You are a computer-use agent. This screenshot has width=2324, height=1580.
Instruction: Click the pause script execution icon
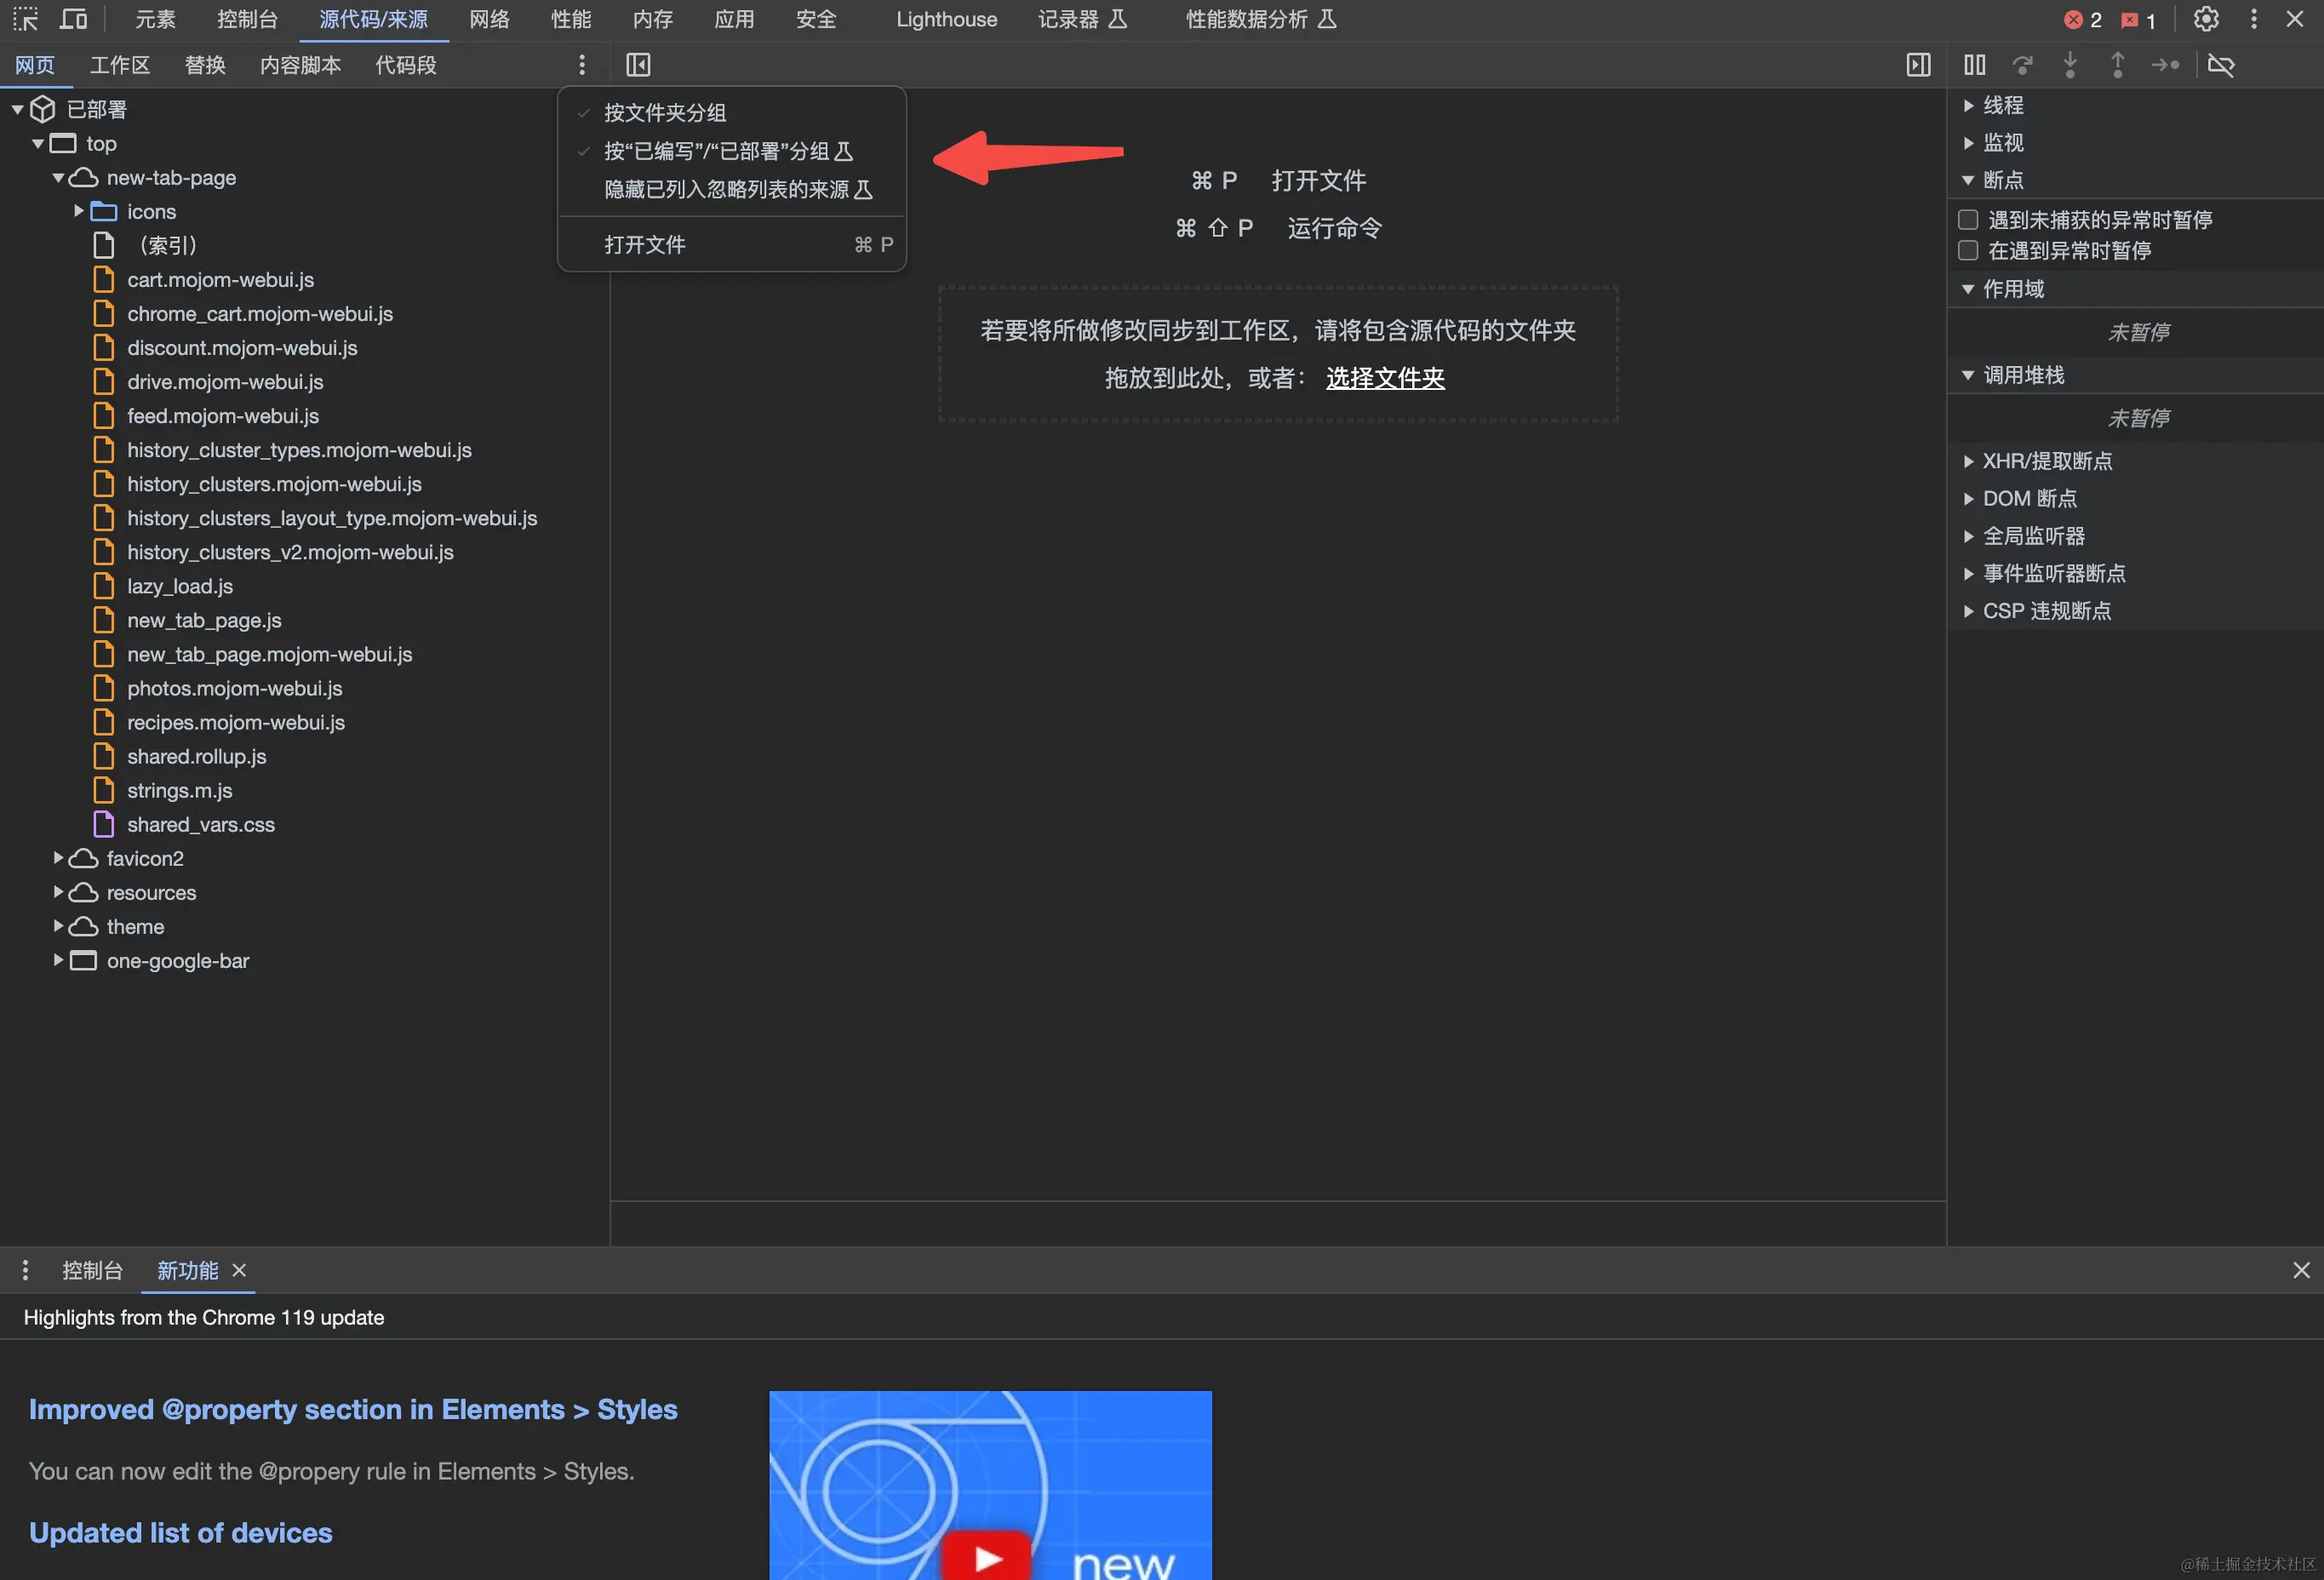click(x=1974, y=65)
